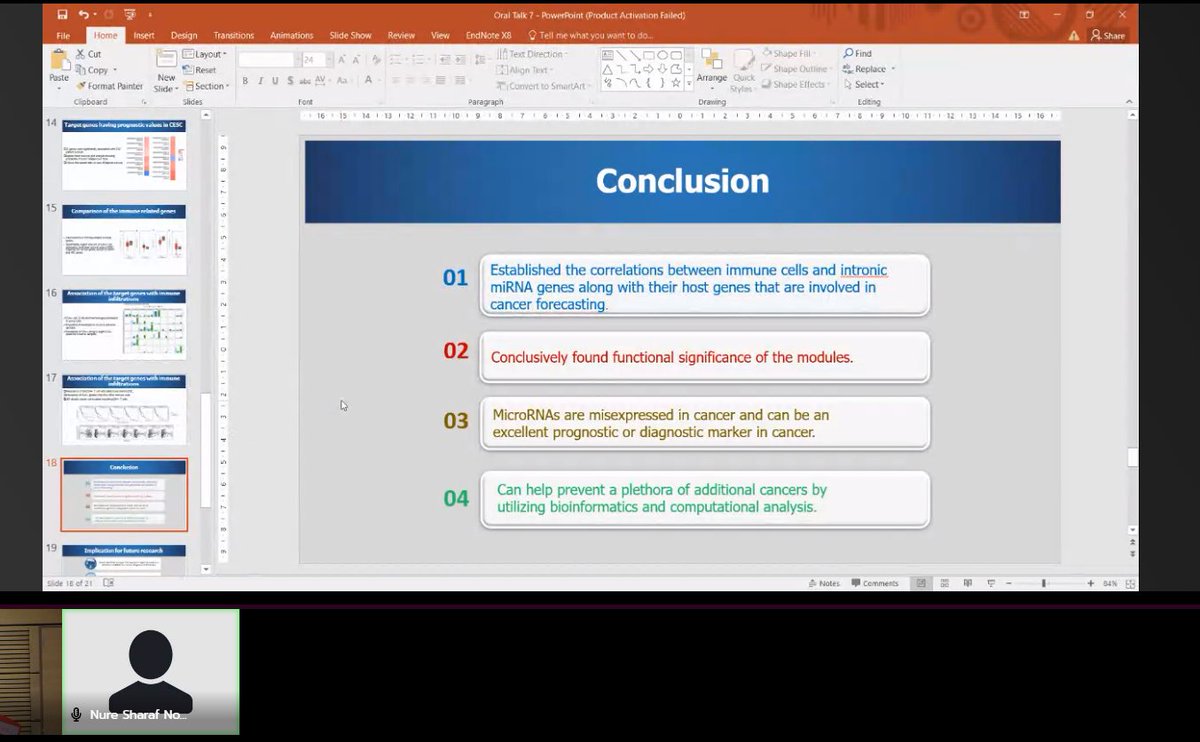Open the Design ribbon tab
1200x742 pixels.
coord(183,35)
